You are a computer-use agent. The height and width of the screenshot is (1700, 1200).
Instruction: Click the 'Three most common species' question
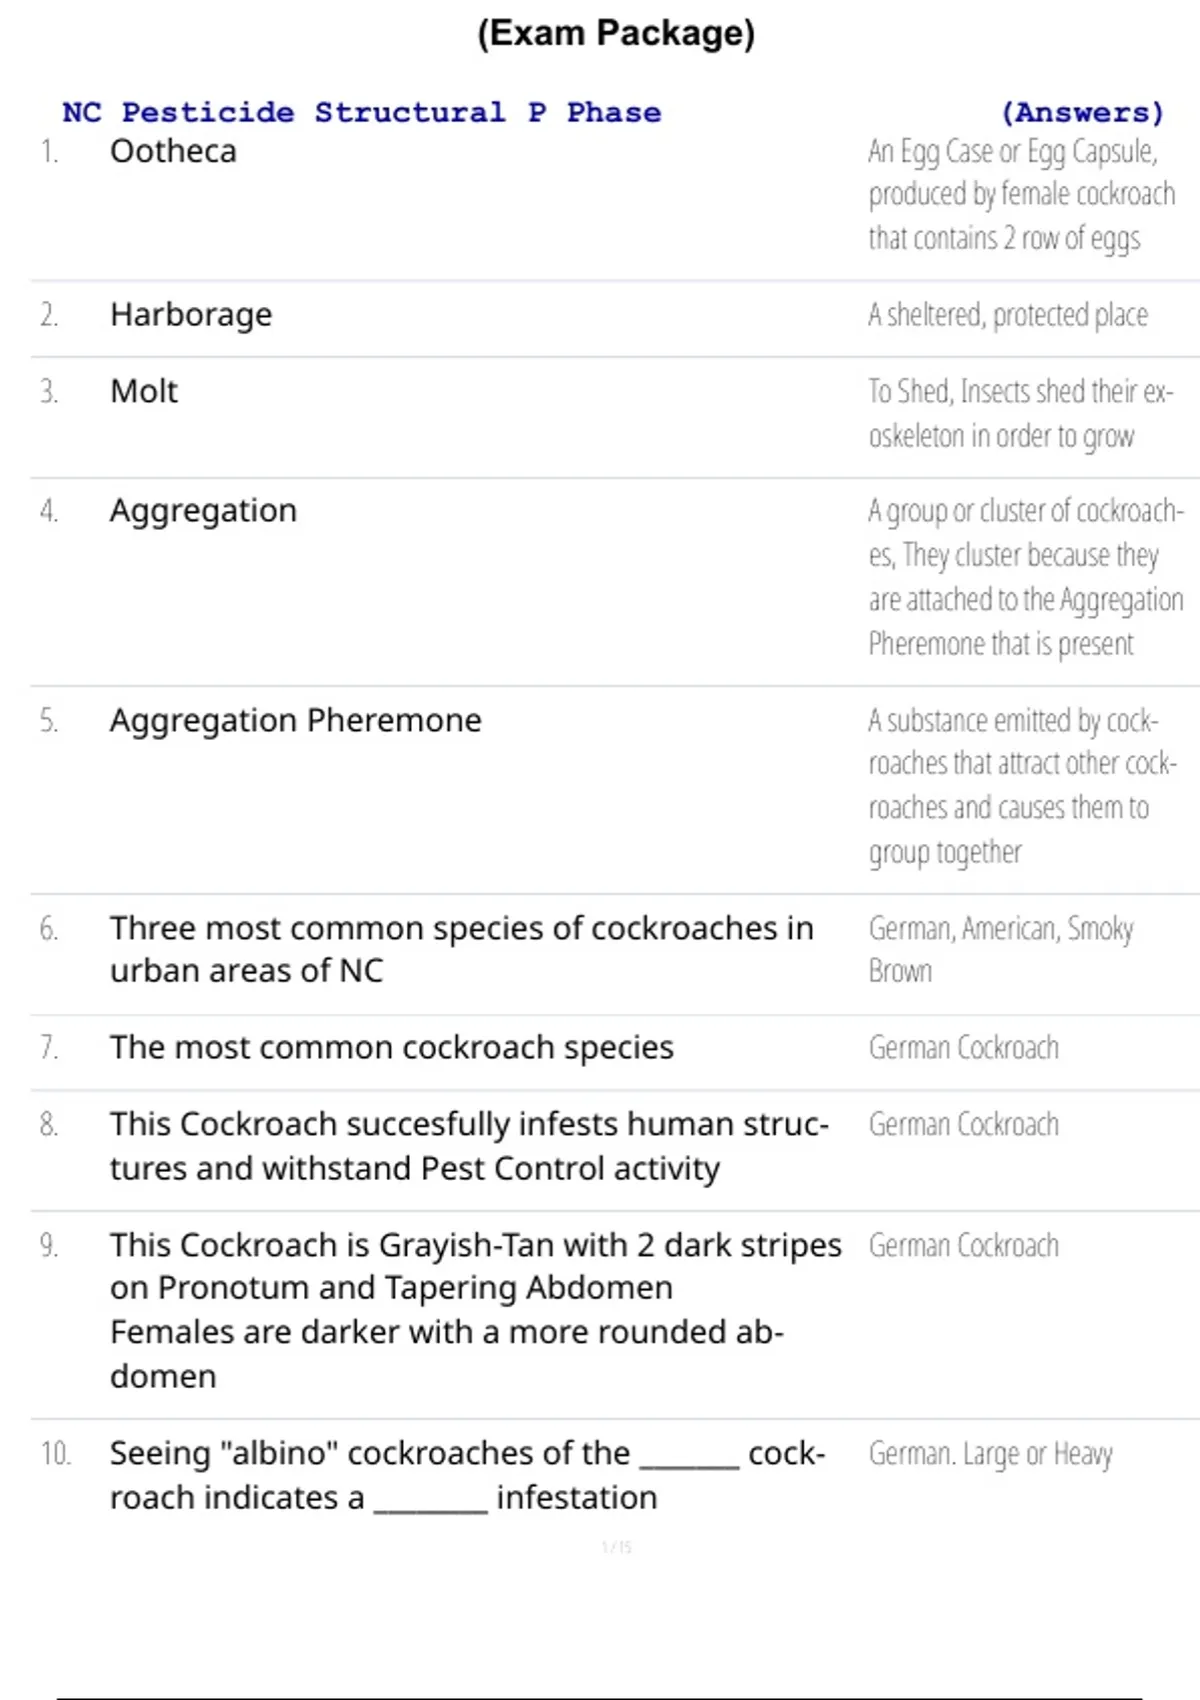(462, 949)
